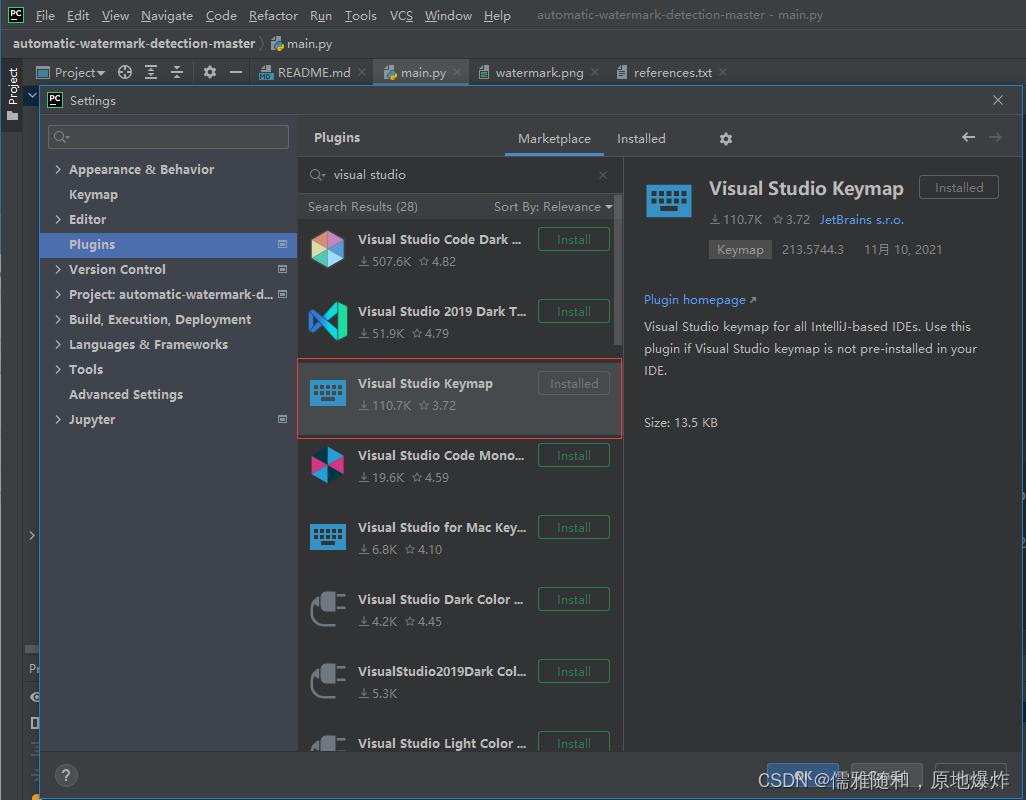This screenshot has width=1026, height=800.
Task: Click the VisualStudio2019Dark Color plugin icon
Action: [x=328, y=681]
